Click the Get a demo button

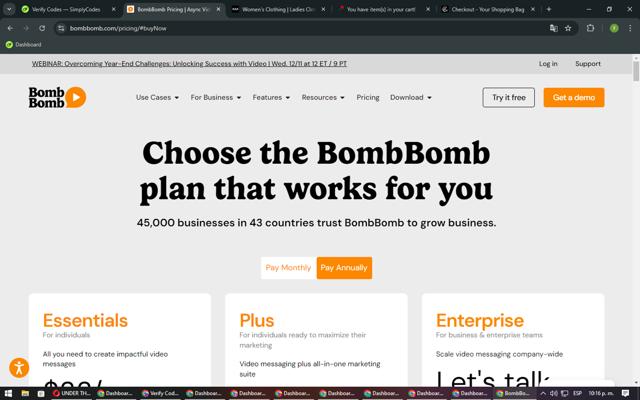(574, 98)
